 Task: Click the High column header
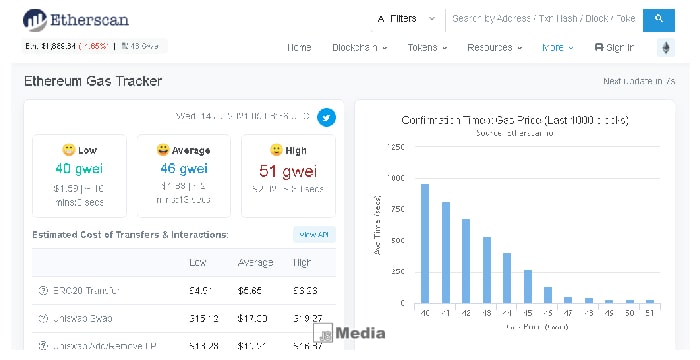[302, 263]
